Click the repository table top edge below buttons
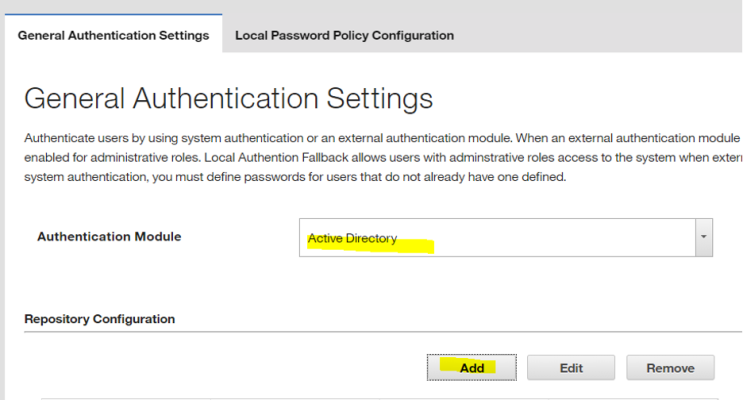This screenshot has height=400, width=743. [x=379, y=399]
